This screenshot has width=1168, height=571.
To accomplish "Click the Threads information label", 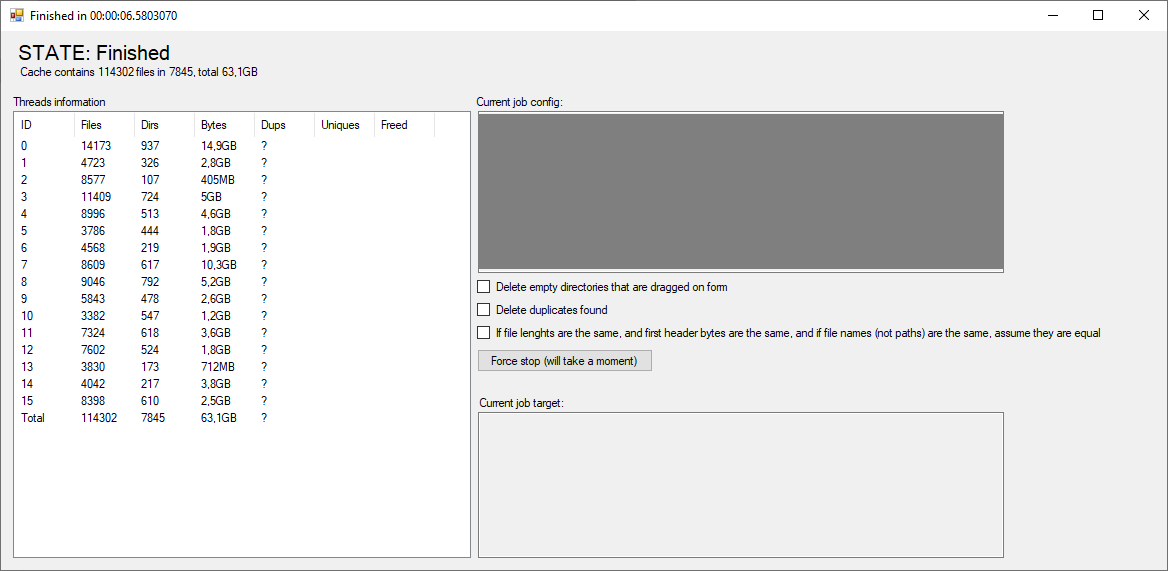I will (x=60, y=102).
